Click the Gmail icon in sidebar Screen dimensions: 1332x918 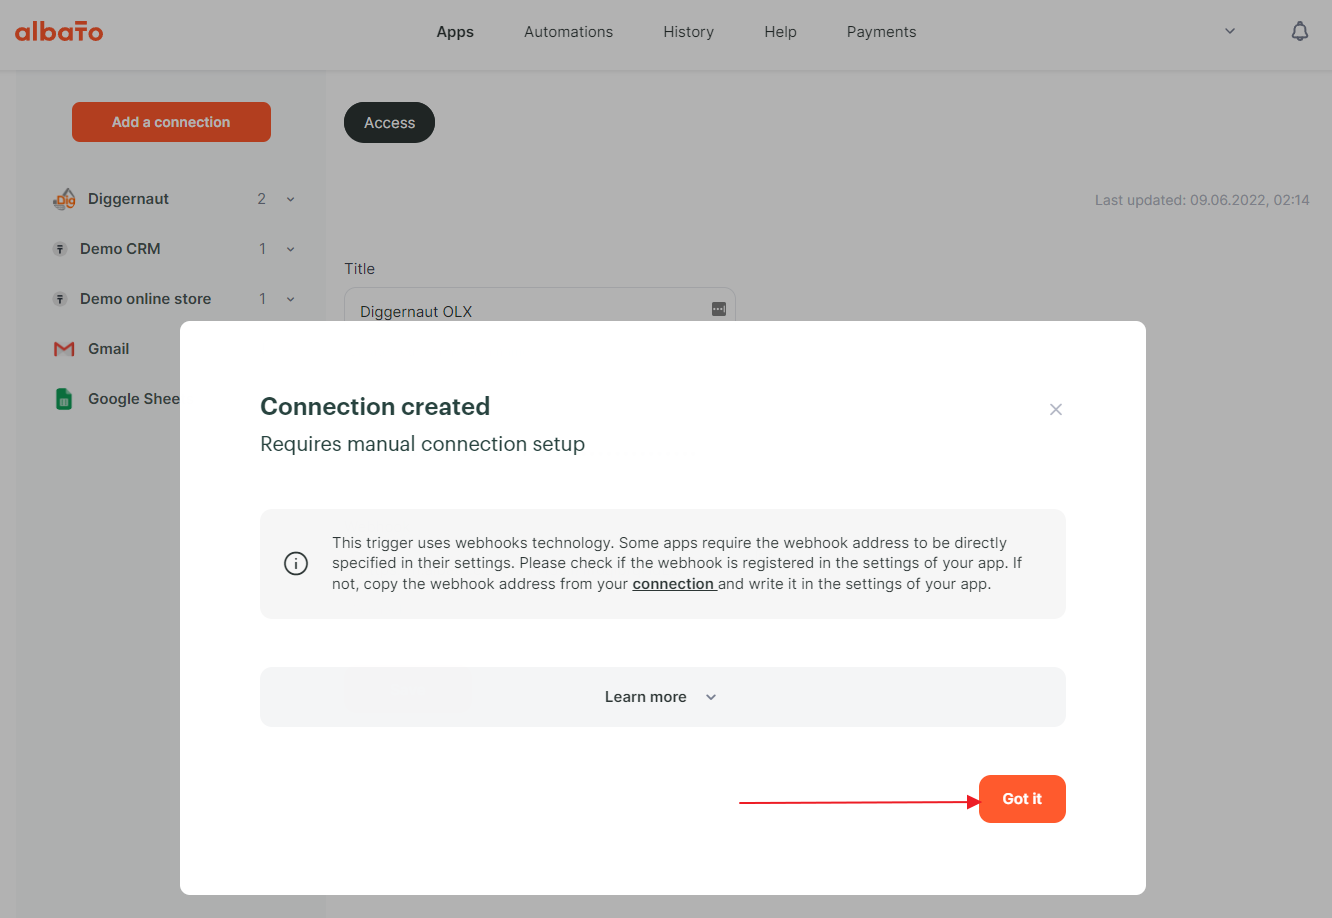64,349
